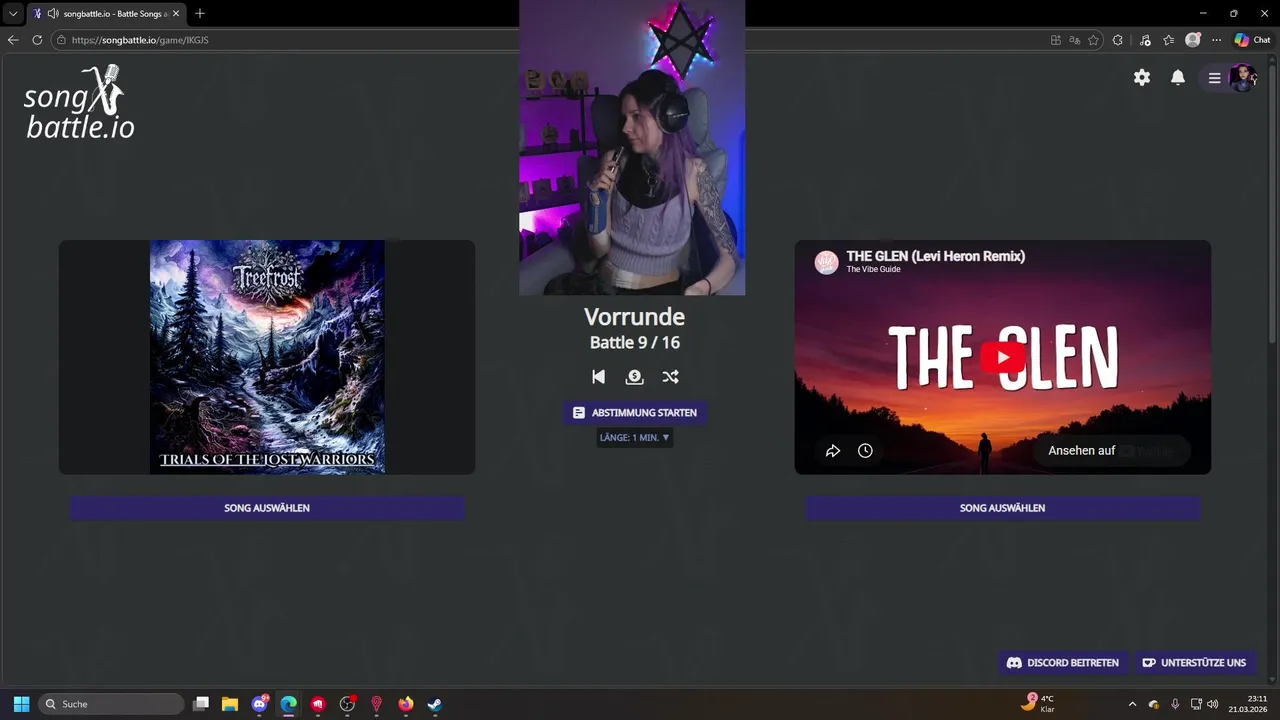The width and height of the screenshot is (1280, 720).
Task: Click the watch later clock icon
Action: (865, 451)
